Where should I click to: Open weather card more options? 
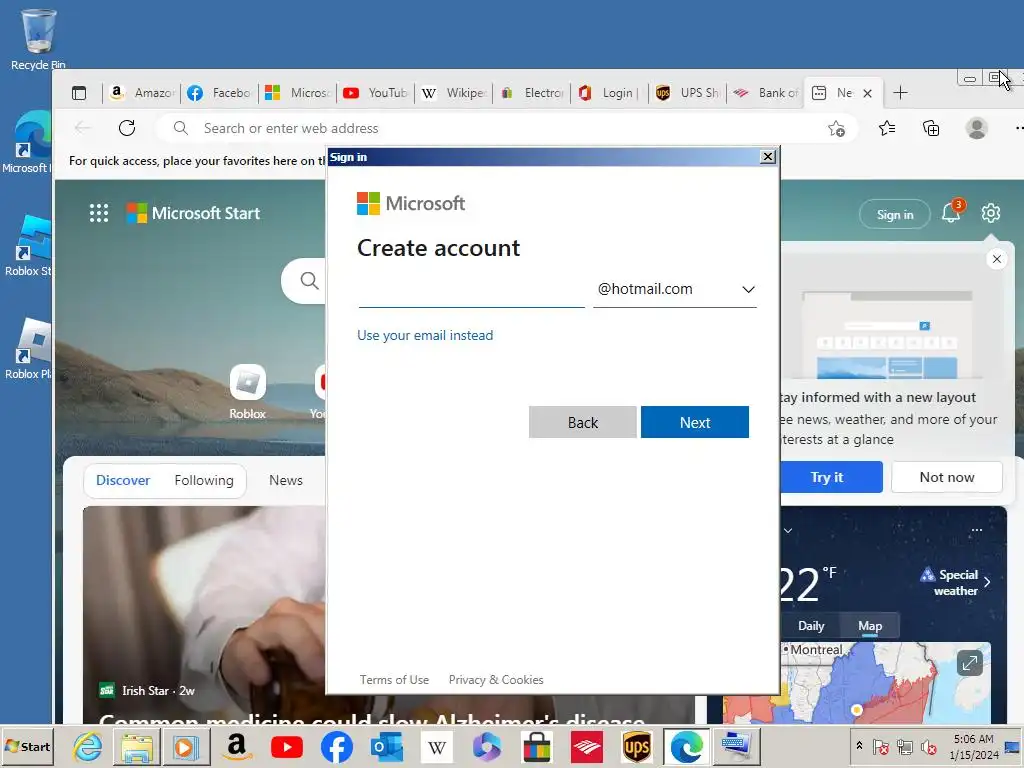[x=976, y=530]
